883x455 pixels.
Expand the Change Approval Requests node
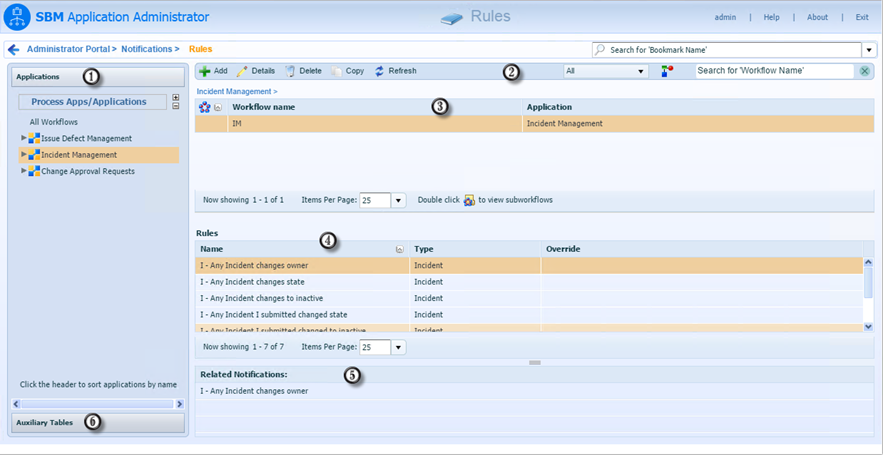pos(24,171)
